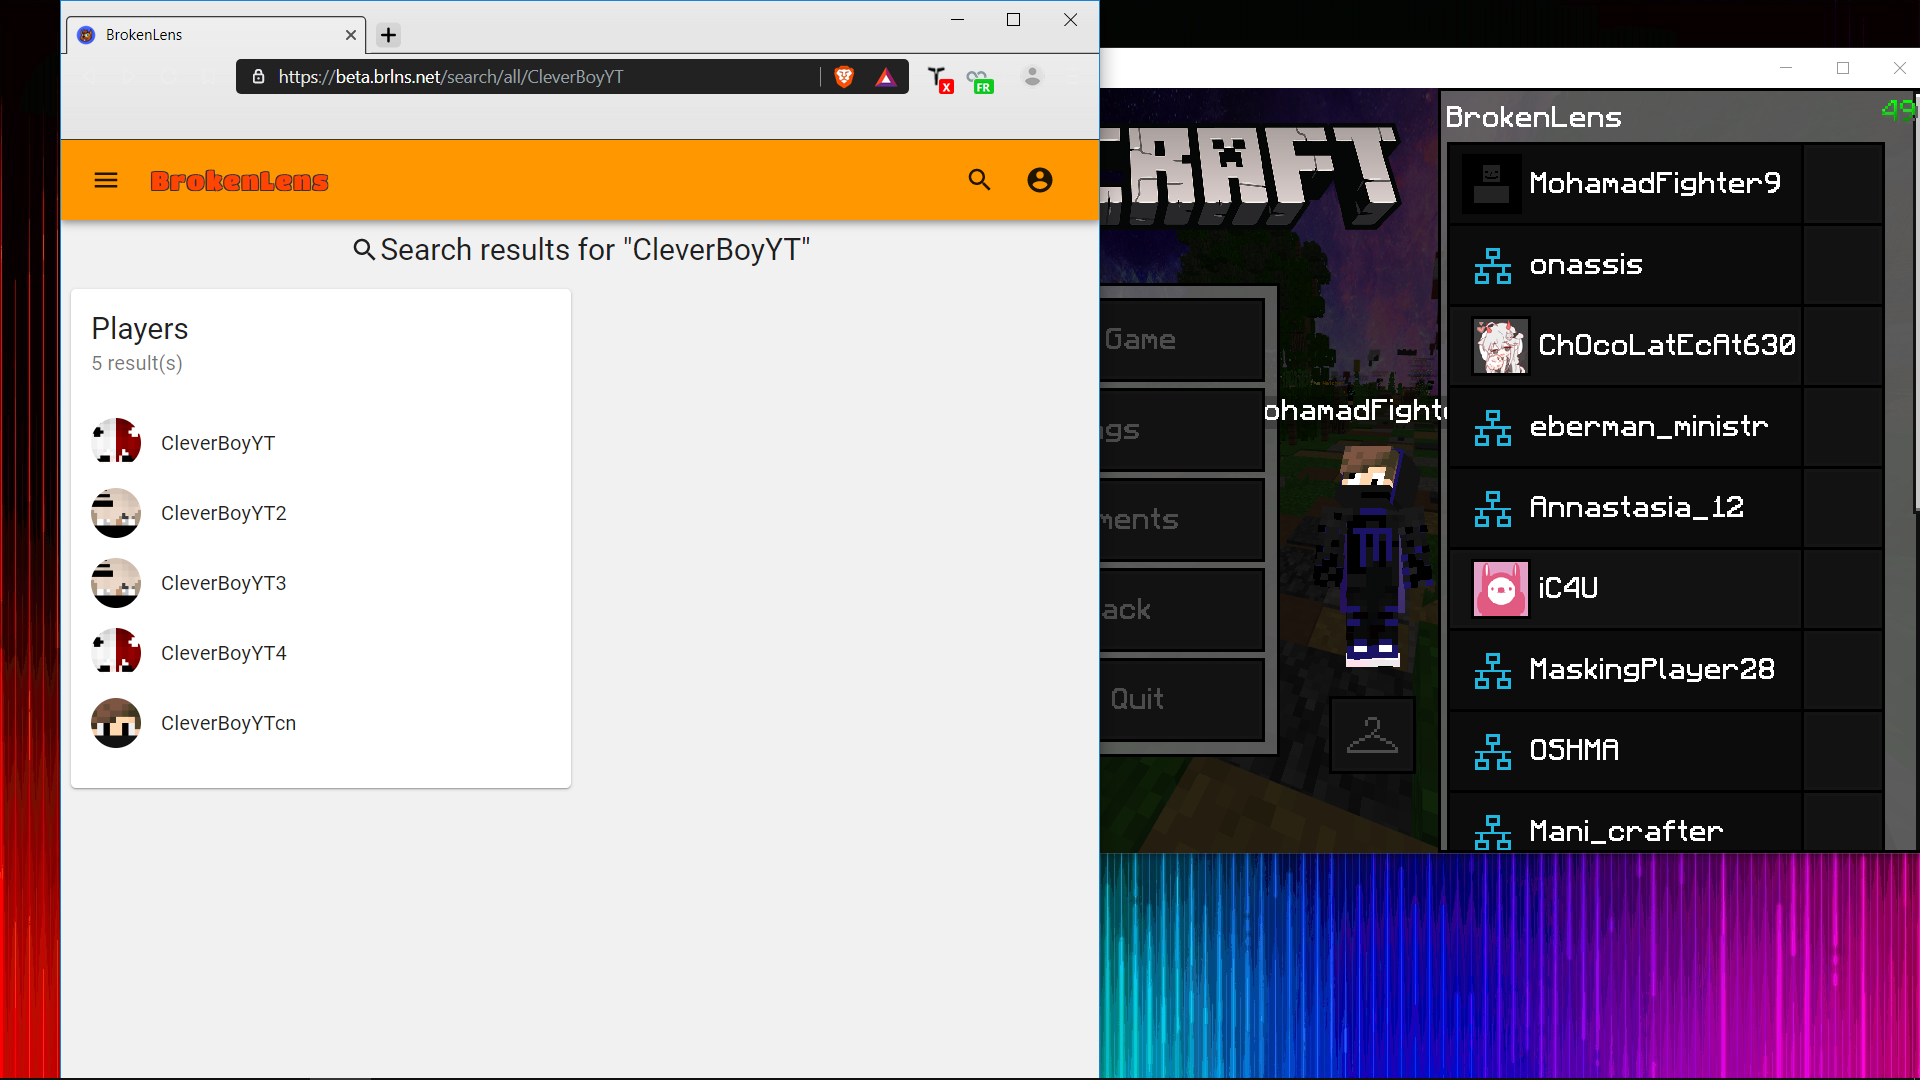This screenshot has width=1920, height=1080.
Task: Open a new browser tab
Action: (x=388, y=35)
